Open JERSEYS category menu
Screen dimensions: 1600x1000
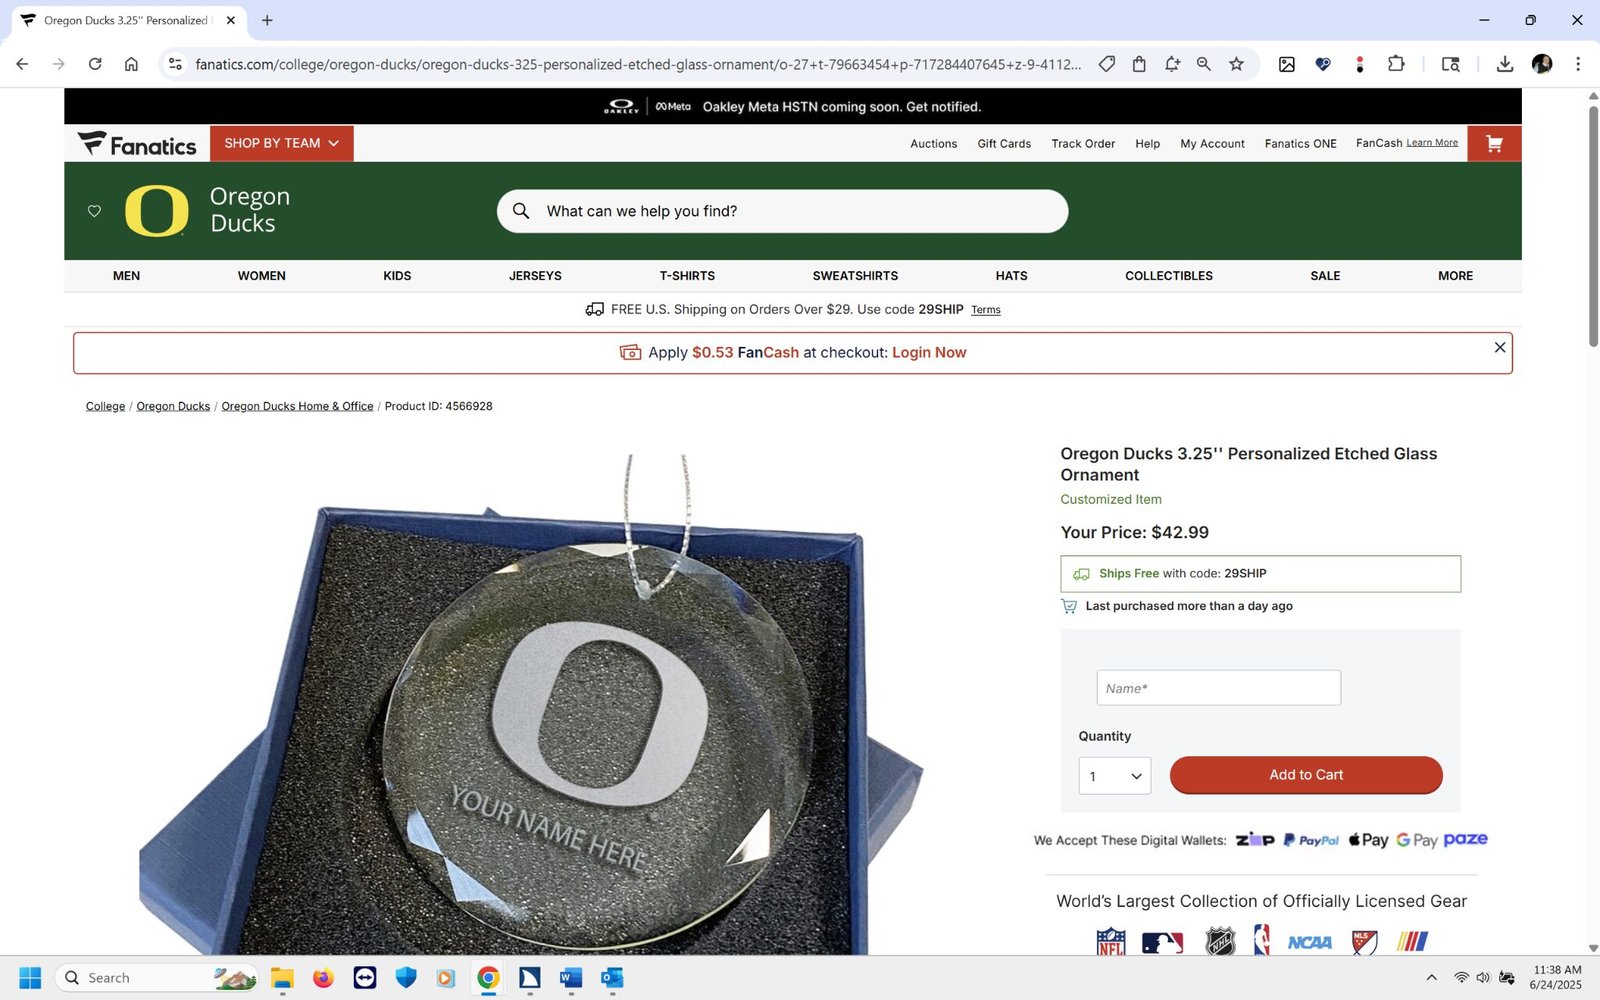point(535,276)
